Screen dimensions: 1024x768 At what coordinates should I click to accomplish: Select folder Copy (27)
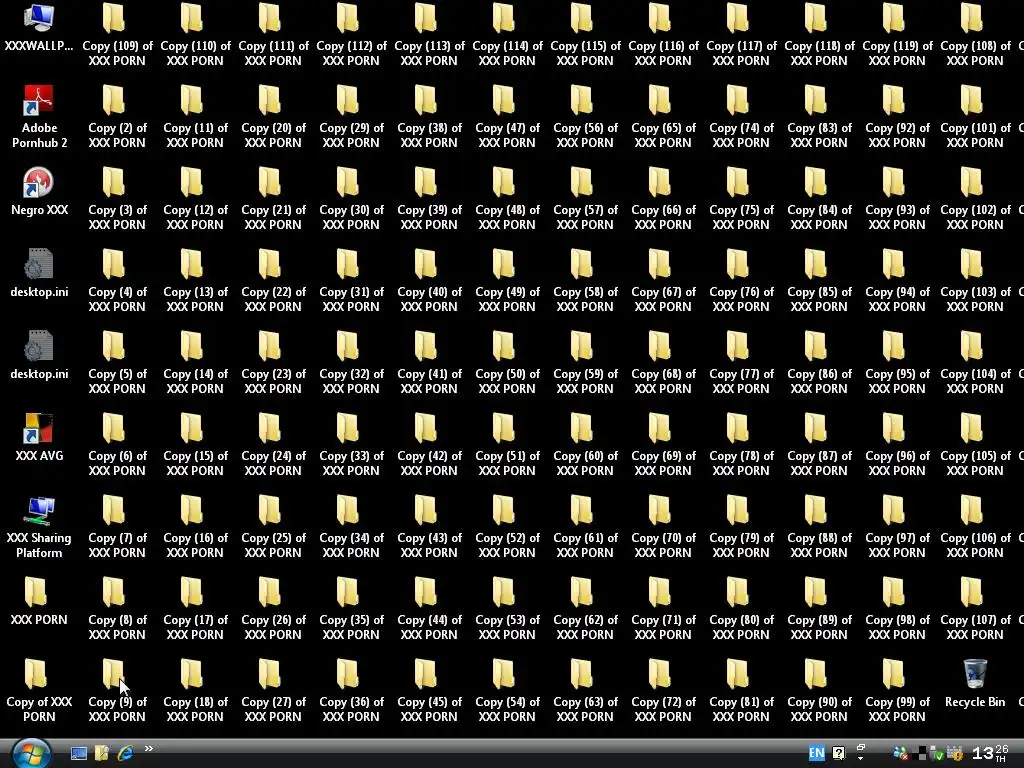click(273, 691)
